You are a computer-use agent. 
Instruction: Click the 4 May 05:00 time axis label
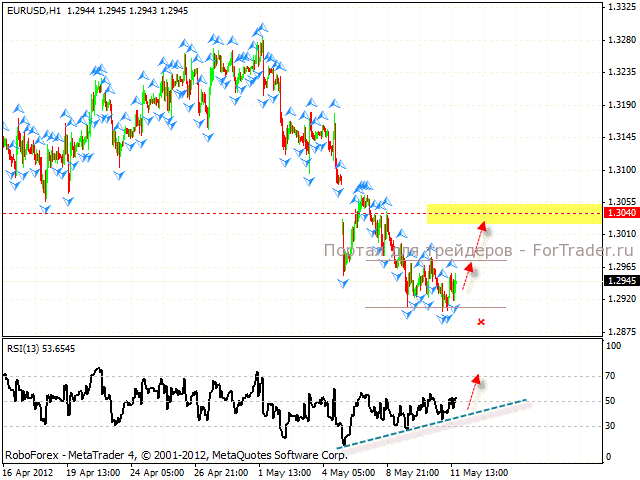pyautogui.click(x=350, y=470)
